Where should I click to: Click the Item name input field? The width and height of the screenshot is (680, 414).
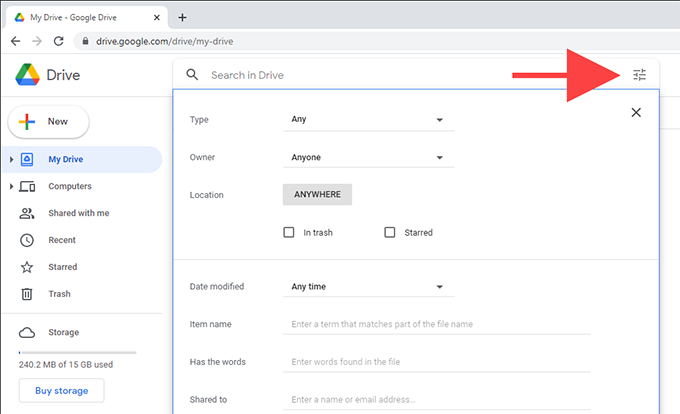click(x=436, y=324)
